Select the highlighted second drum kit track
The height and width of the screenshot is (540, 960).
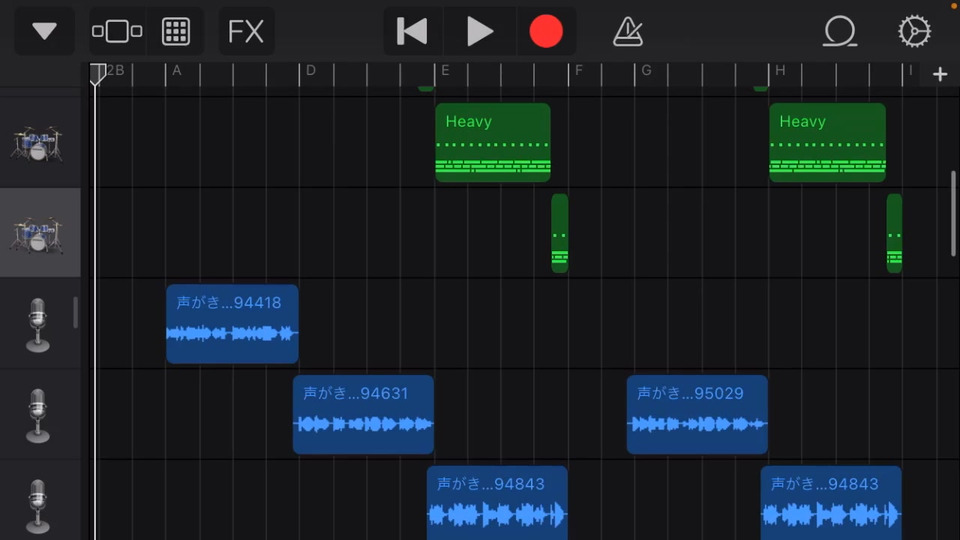click(40, 233)
